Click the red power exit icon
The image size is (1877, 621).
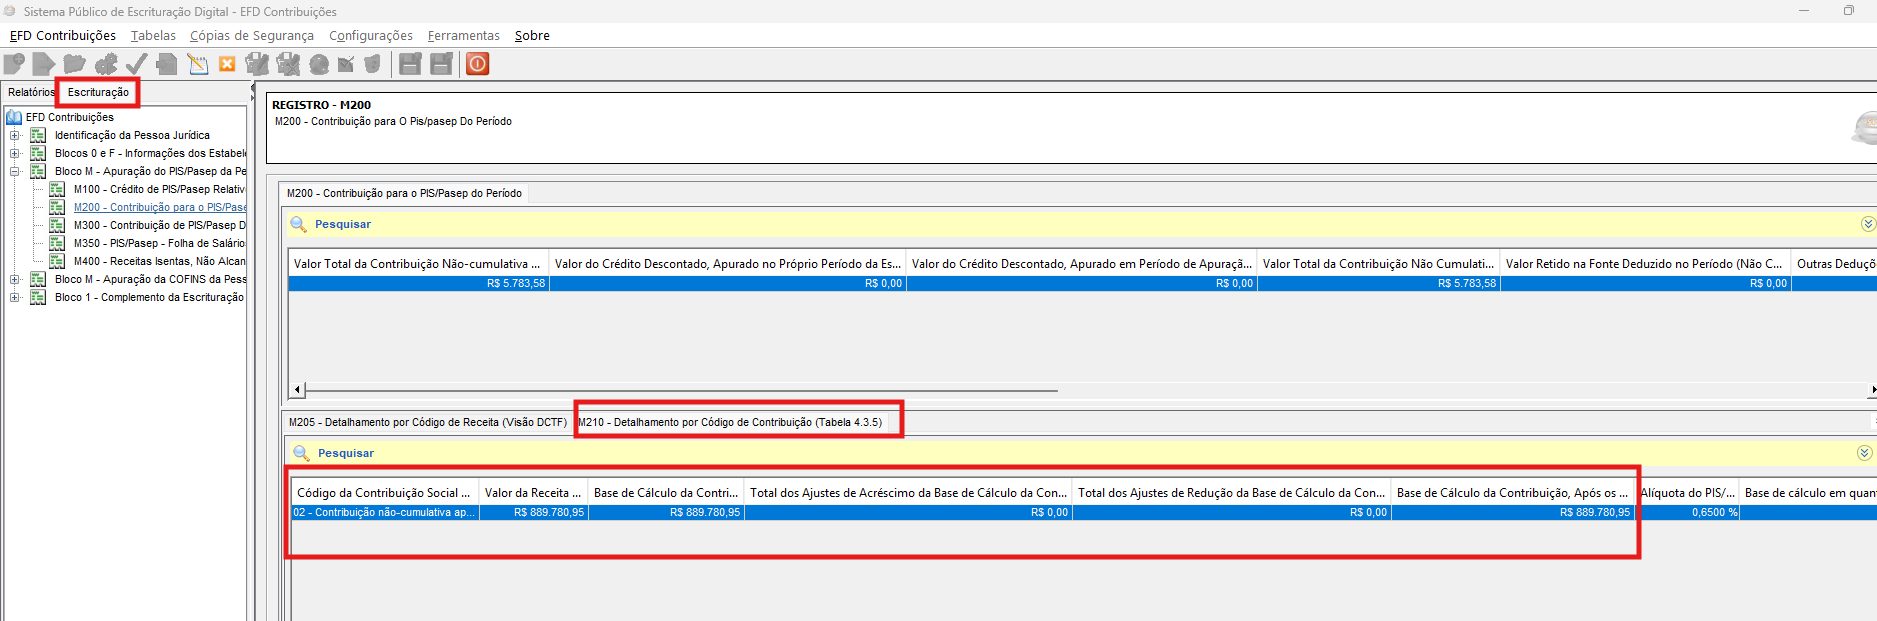tap(478, 65)
